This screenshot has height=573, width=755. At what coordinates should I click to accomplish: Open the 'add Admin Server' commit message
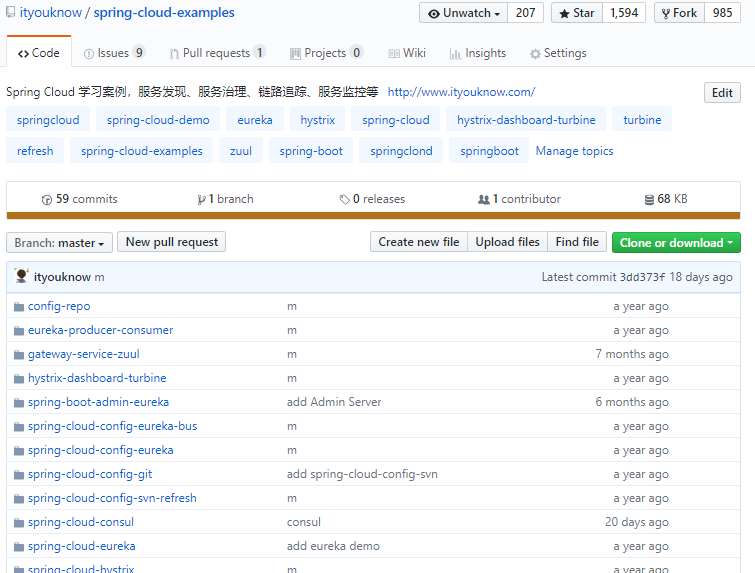click(334, 402)
